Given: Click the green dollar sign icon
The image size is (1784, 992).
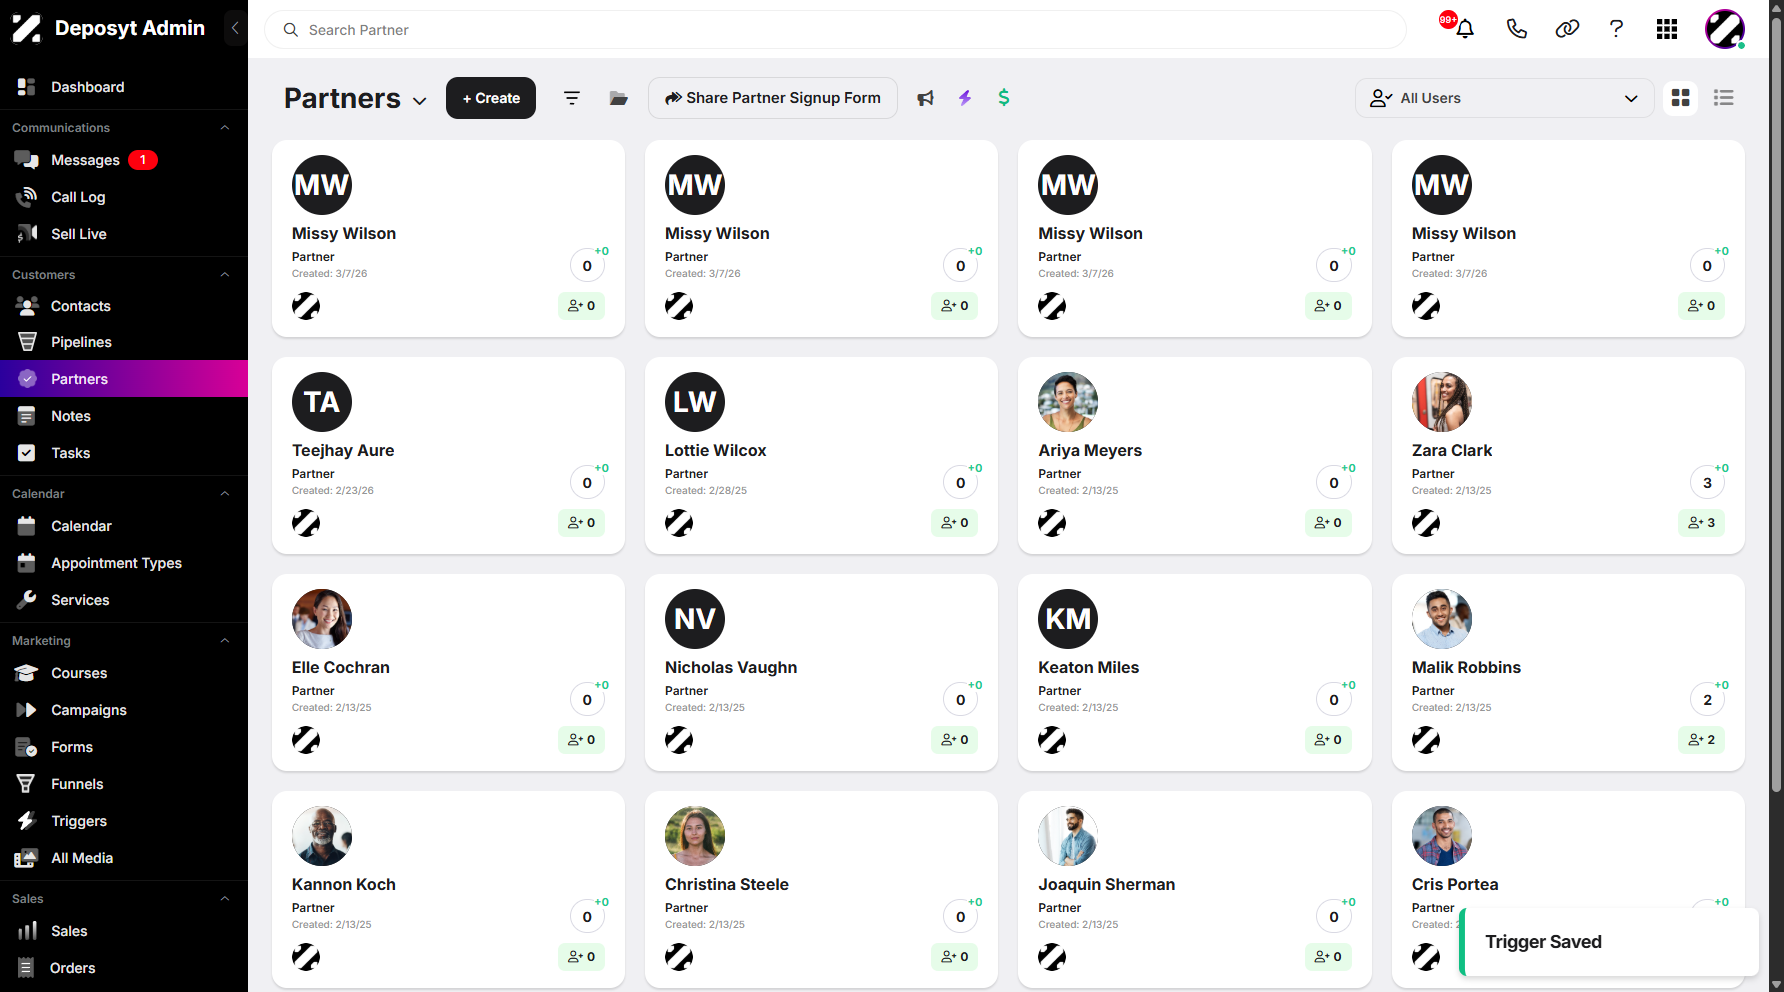Looking at the screenshot, I should tap(1004, 97).
